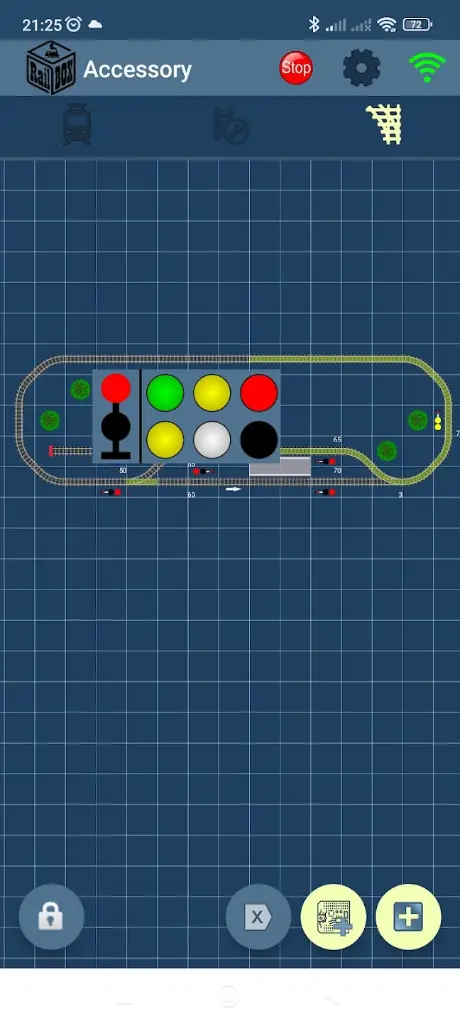
Task: Tap the RailBOX logo
Action: click(51, 68)
